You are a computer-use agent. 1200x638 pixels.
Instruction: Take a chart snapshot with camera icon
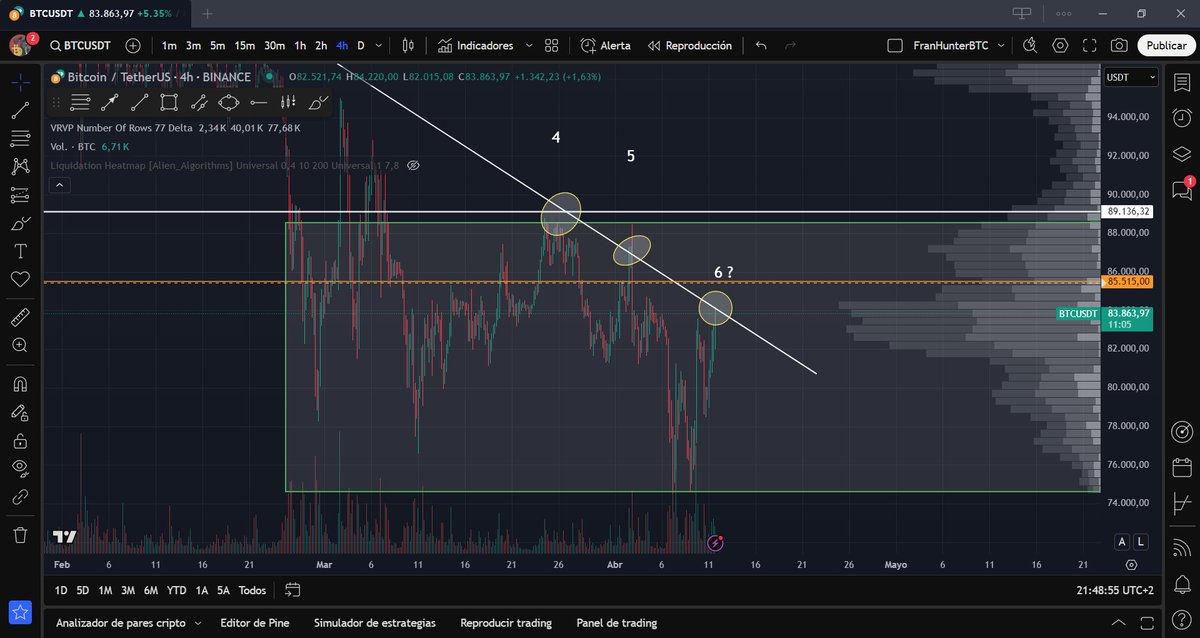(1119, 46)
